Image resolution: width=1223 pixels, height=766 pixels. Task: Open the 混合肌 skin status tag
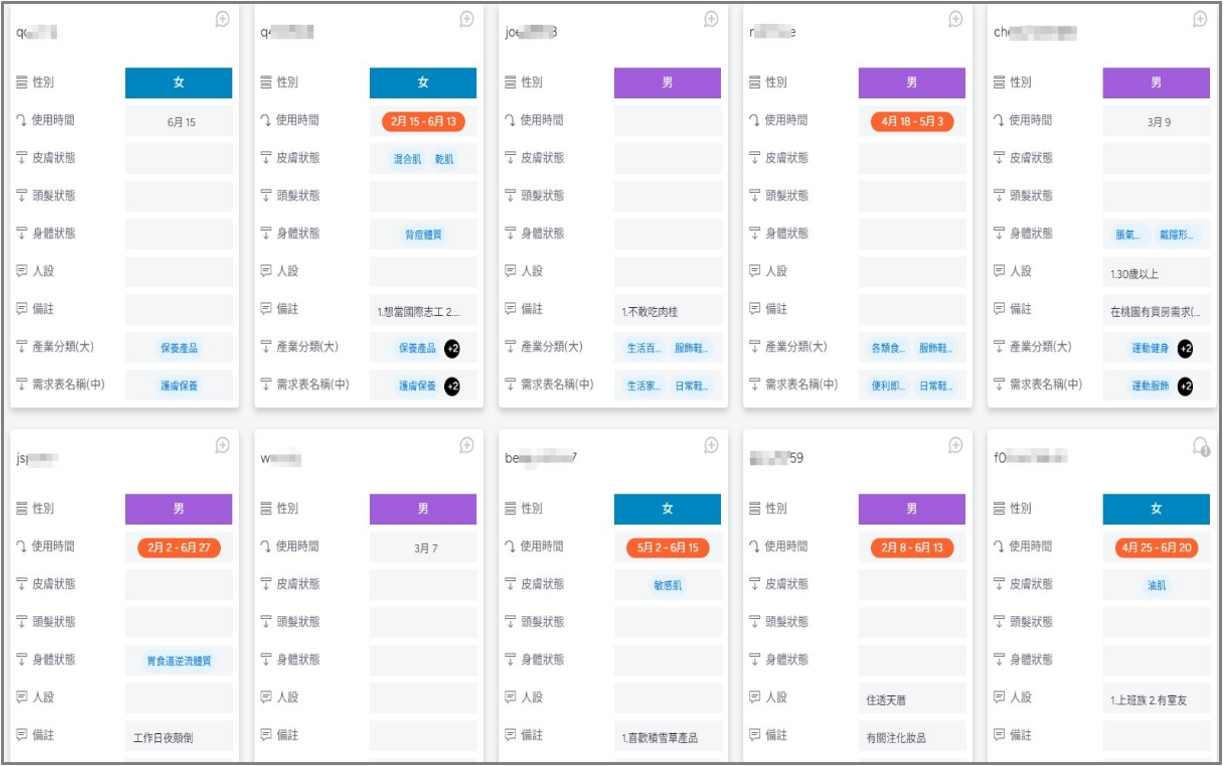click(407, 159)
